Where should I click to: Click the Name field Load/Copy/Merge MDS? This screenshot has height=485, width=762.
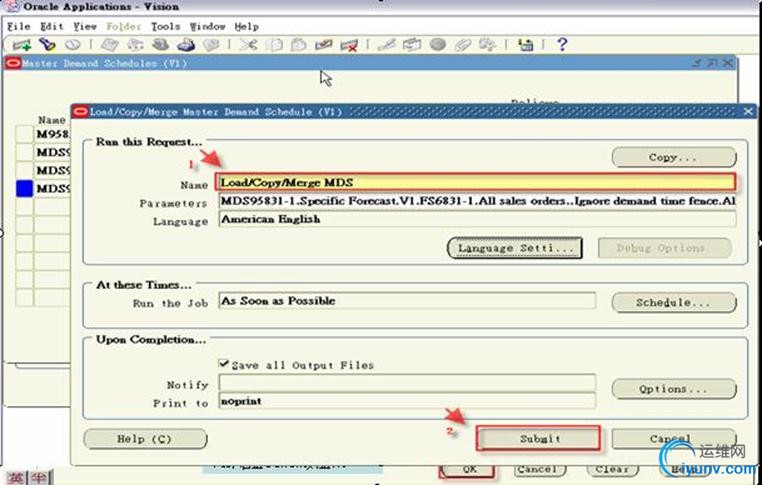(476, 182)
